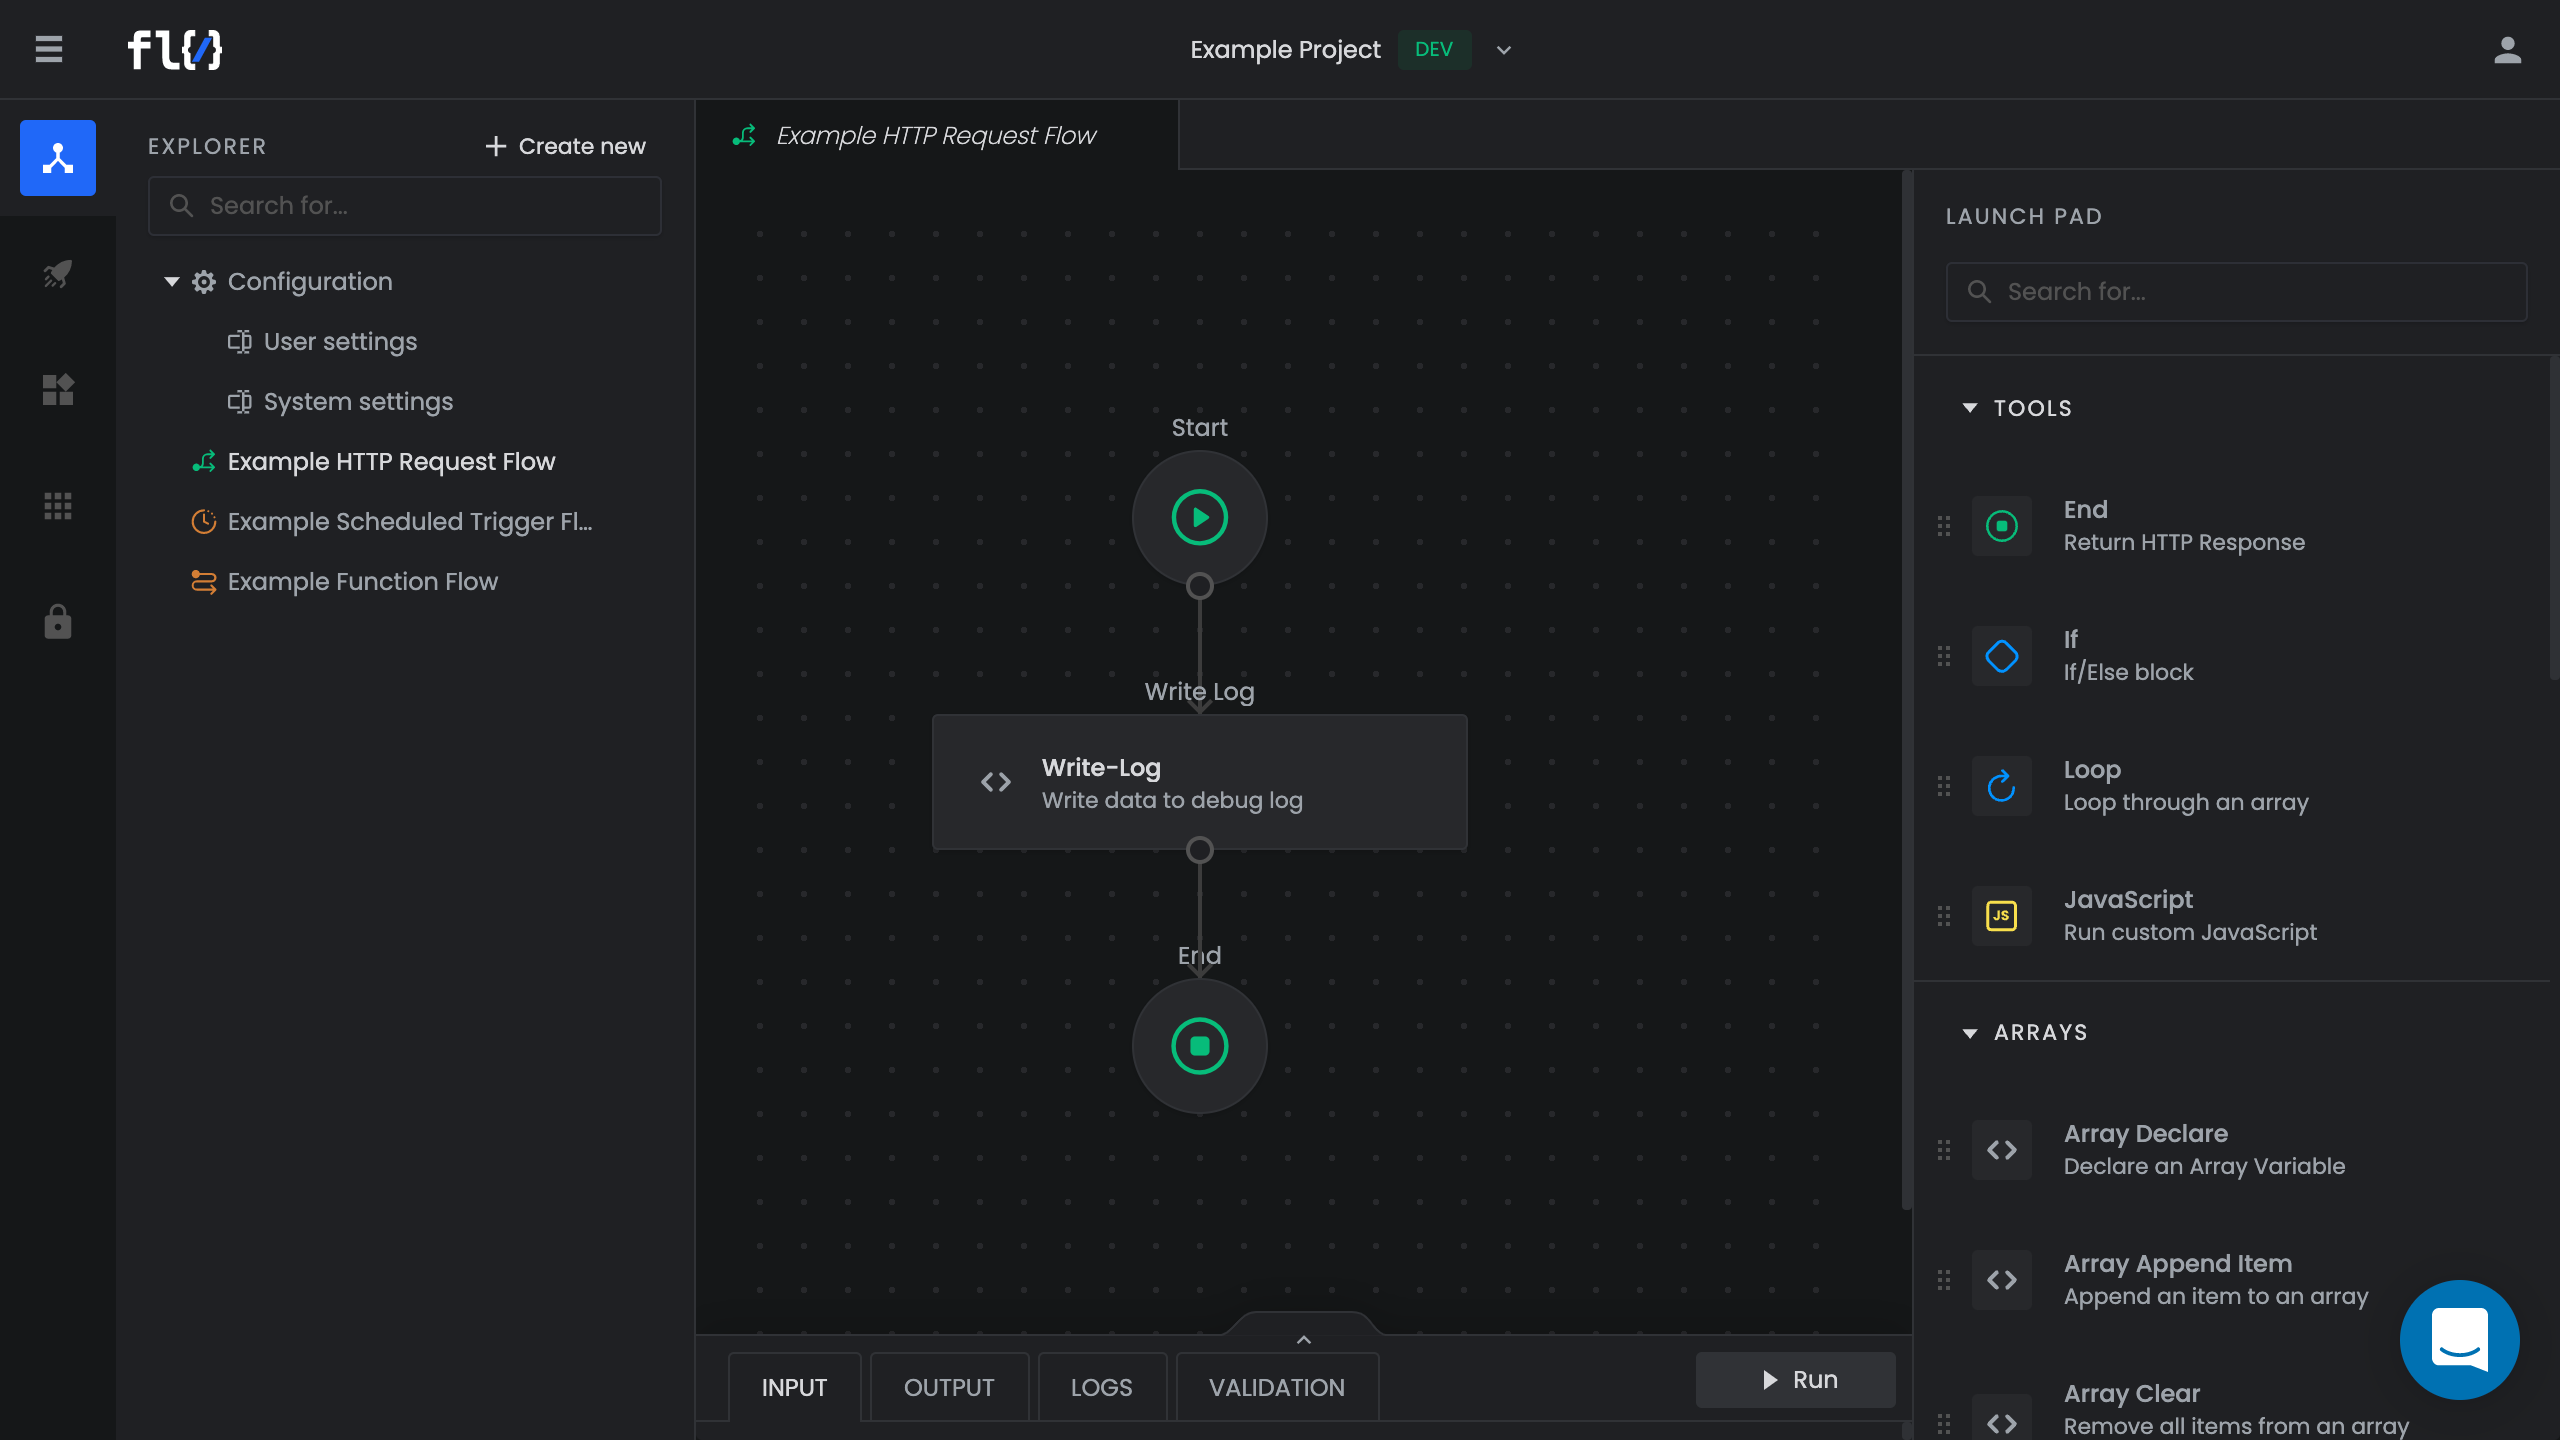The width and height of the screenshot is (2560, 1440).
Task: Open the widgets icon in sidebar
Action: click(58, 390)
